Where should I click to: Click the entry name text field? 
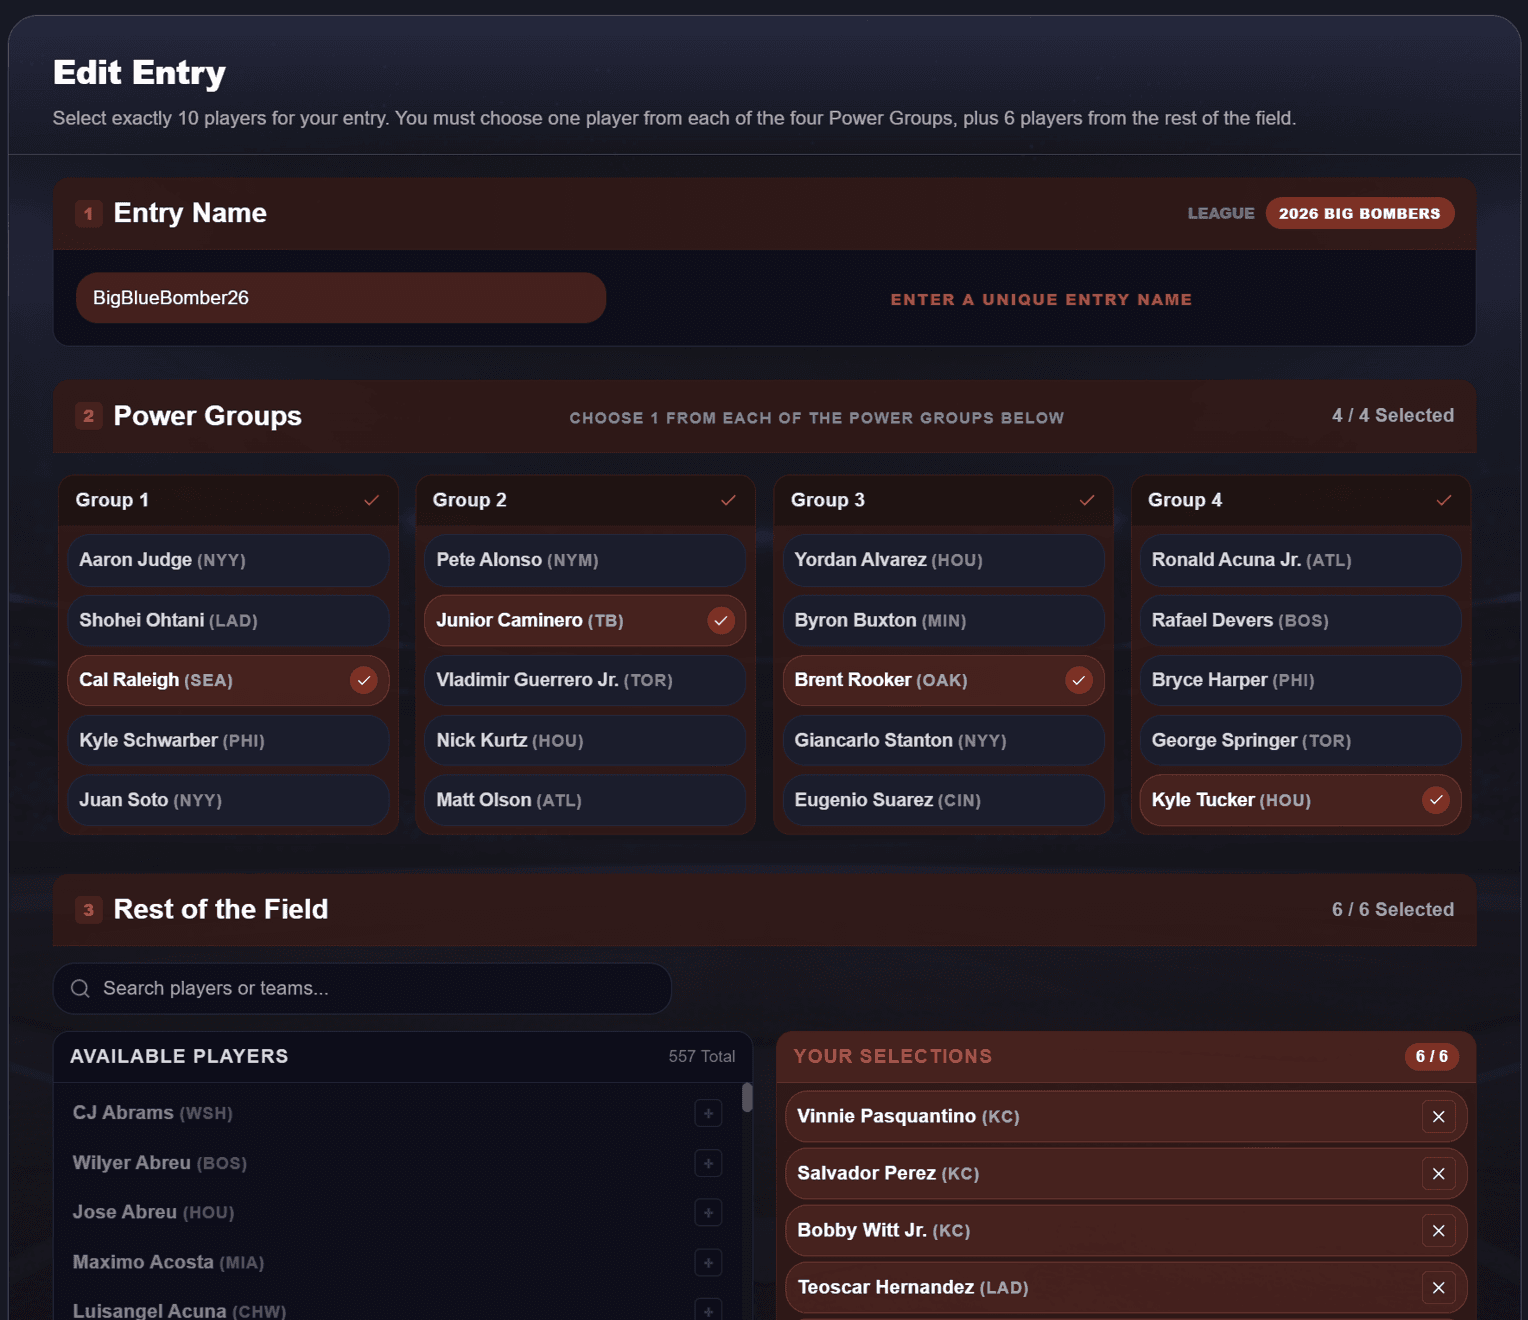340,298
